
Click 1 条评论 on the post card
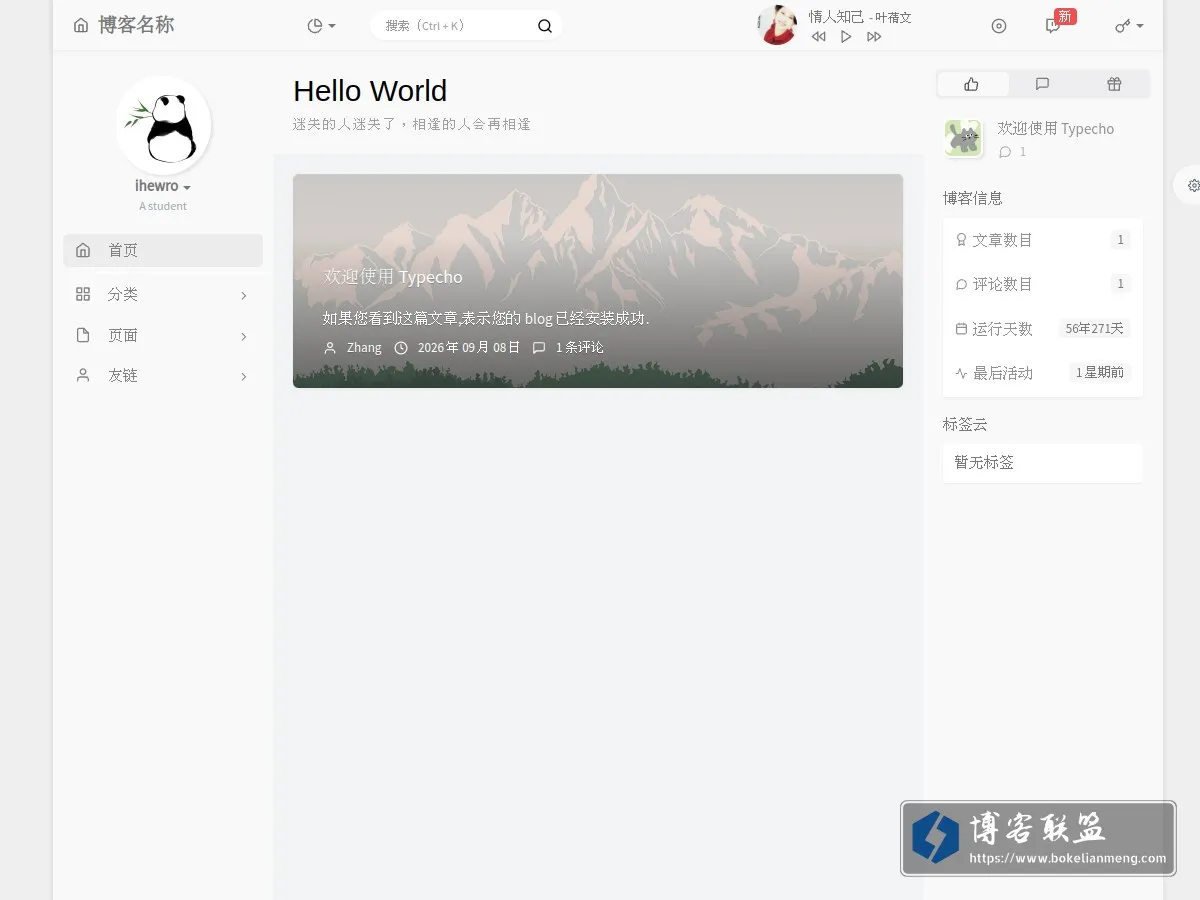coord(580,348)
